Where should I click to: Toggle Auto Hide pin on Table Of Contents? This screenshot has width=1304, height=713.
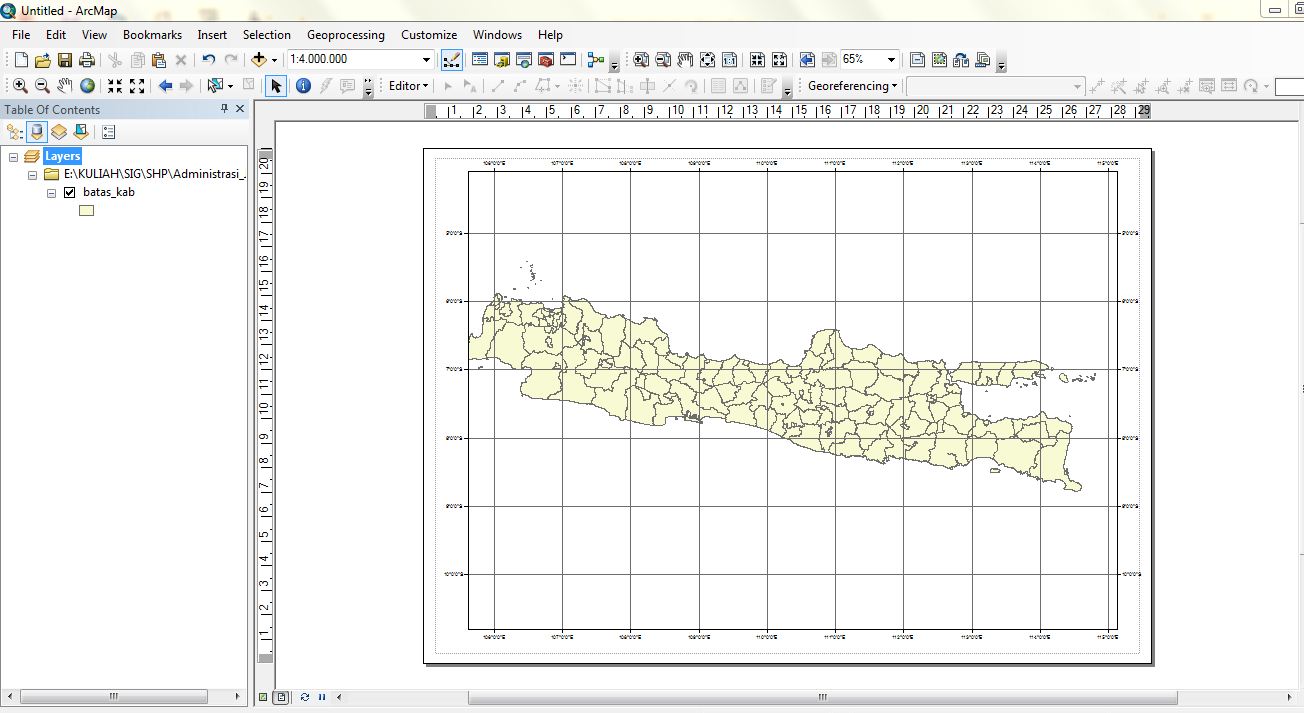click(x=224, y=109)
